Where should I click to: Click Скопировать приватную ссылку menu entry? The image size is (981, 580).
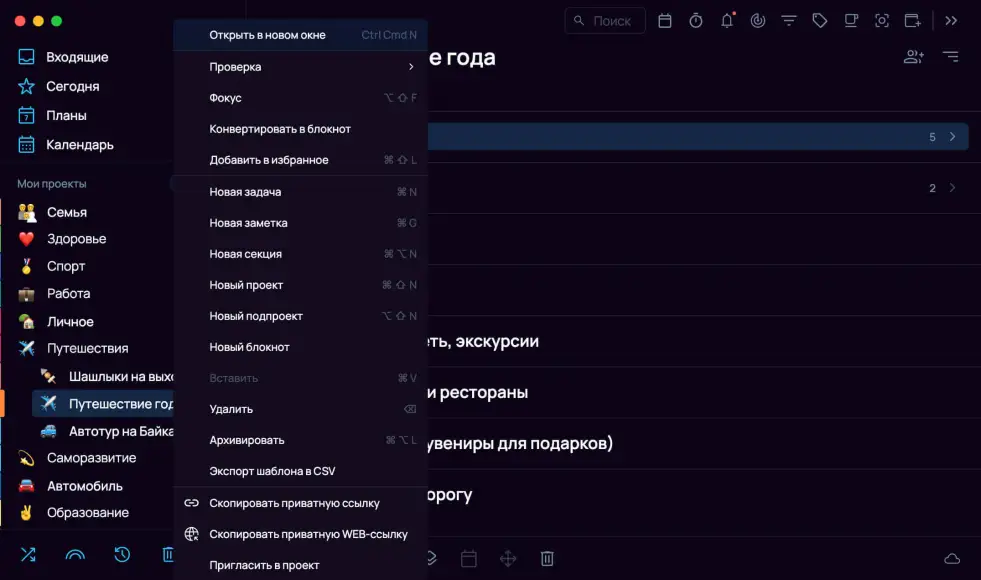pyautogui.click(x=294, y=503)
